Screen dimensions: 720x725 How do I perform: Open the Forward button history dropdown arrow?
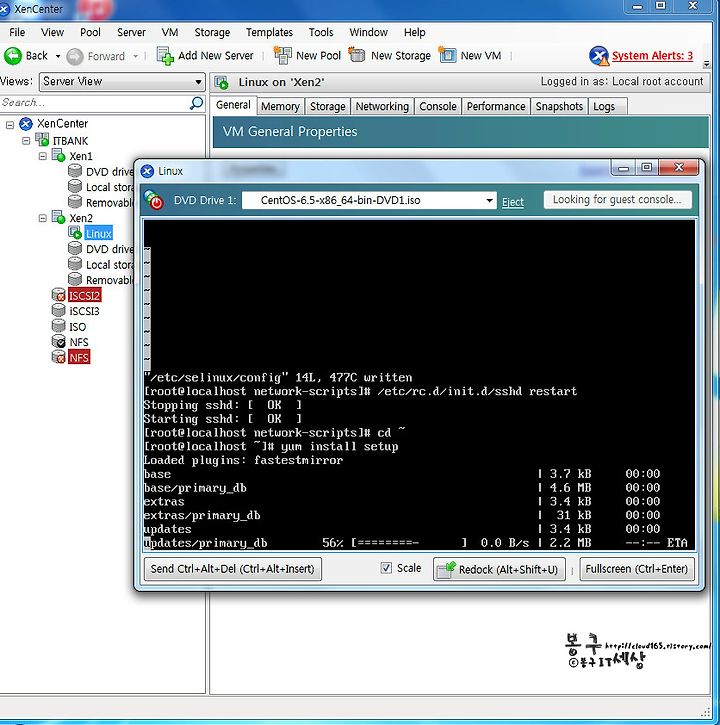coord(135,56)
